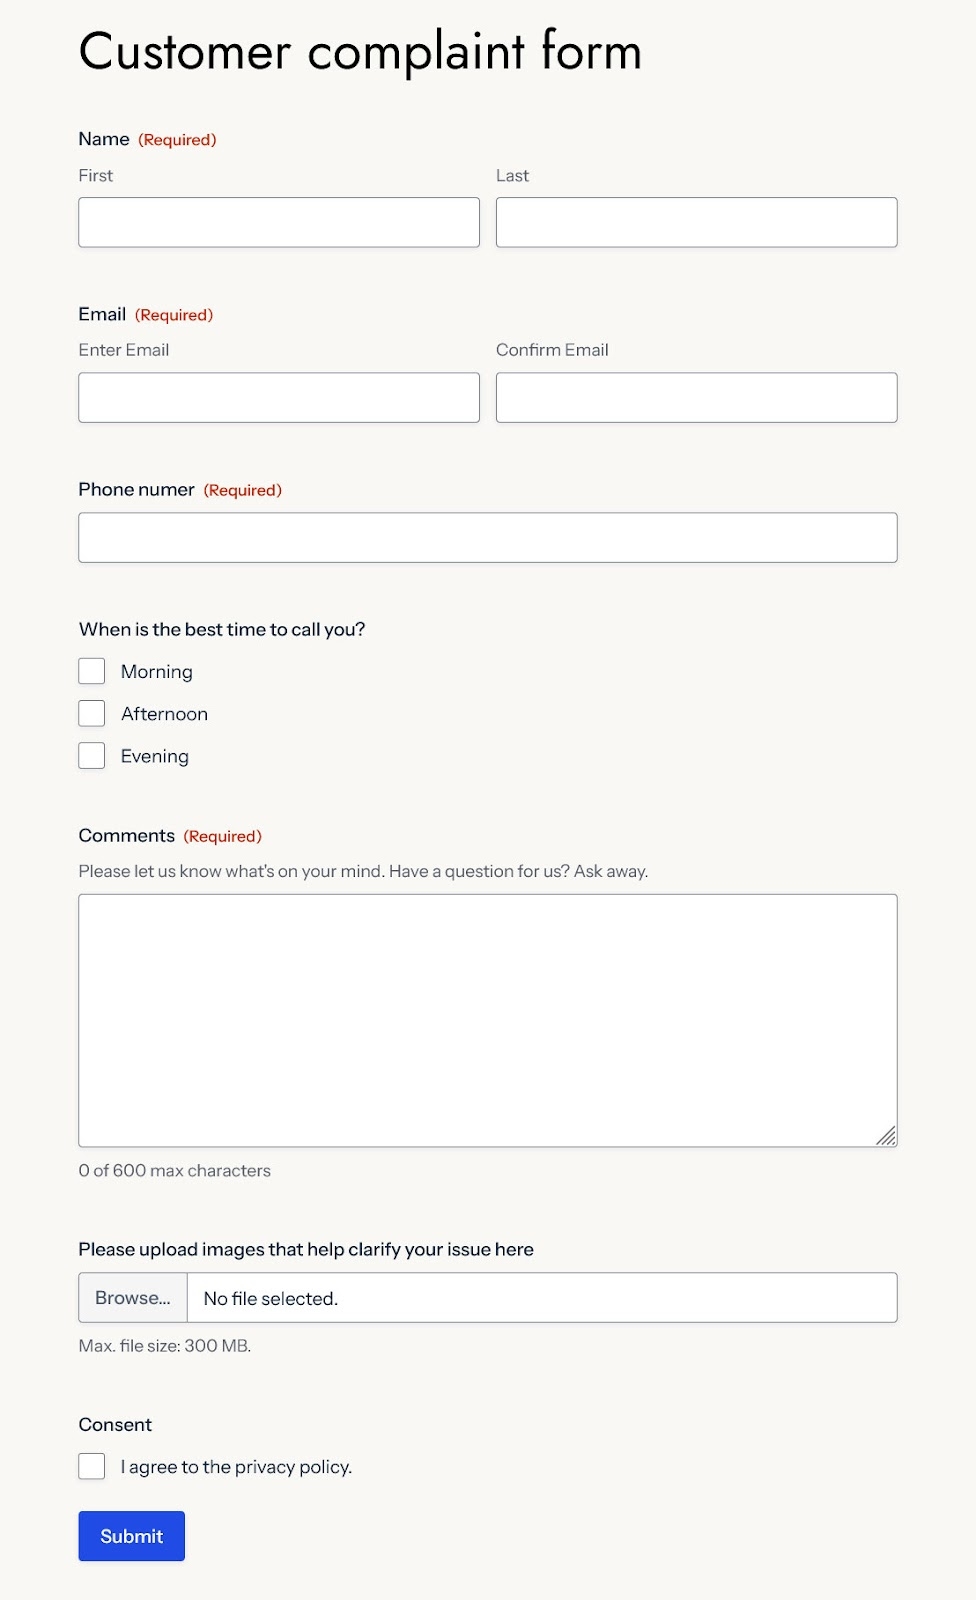
Task: Click the Browse button to upload images
Action: (x=132, y=1297)
